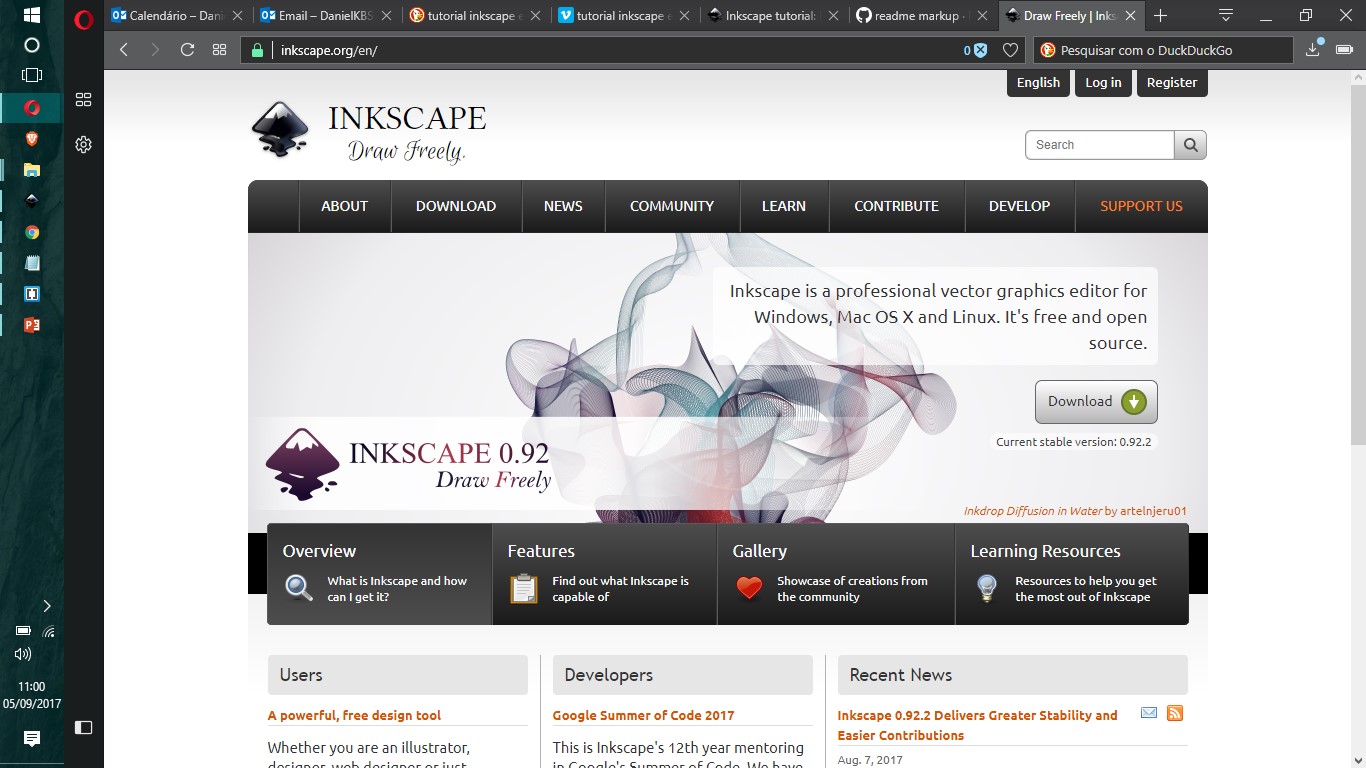Open the COMMUNITY menu

[x=672, y=206]
